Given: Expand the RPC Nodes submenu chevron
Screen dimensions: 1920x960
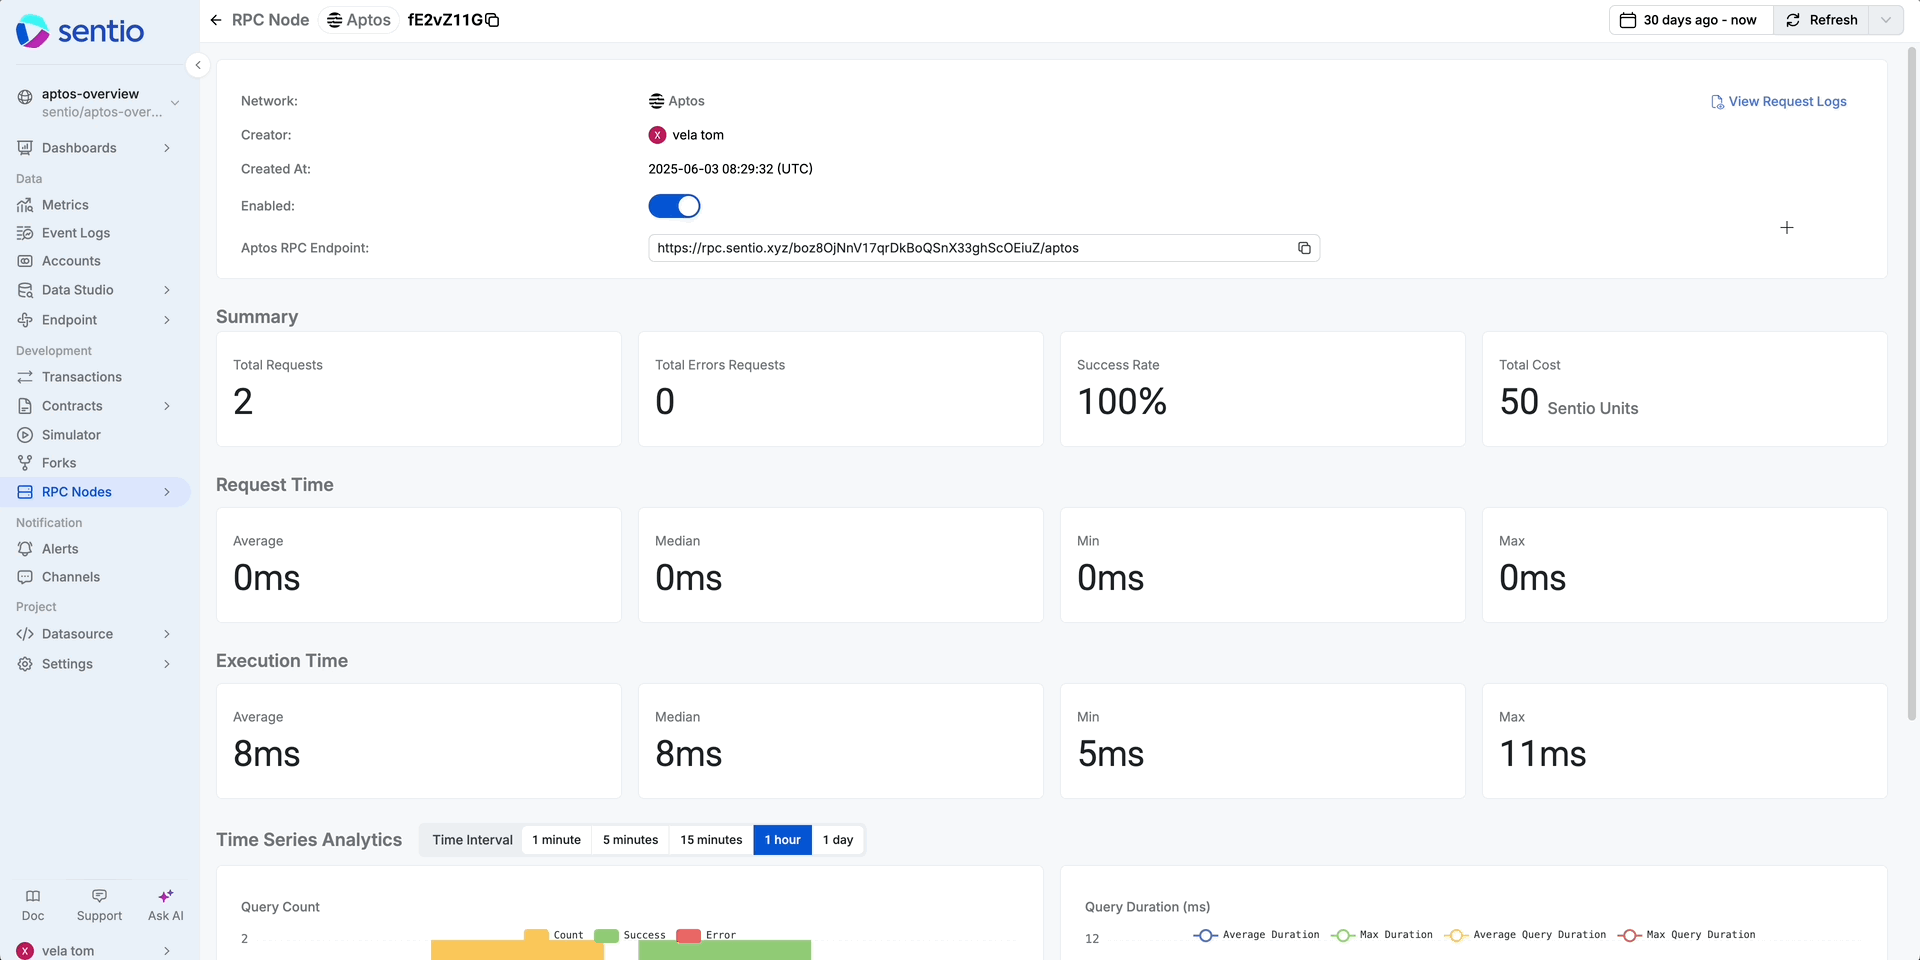Looking at the screenshot, I should pos(167,492).
